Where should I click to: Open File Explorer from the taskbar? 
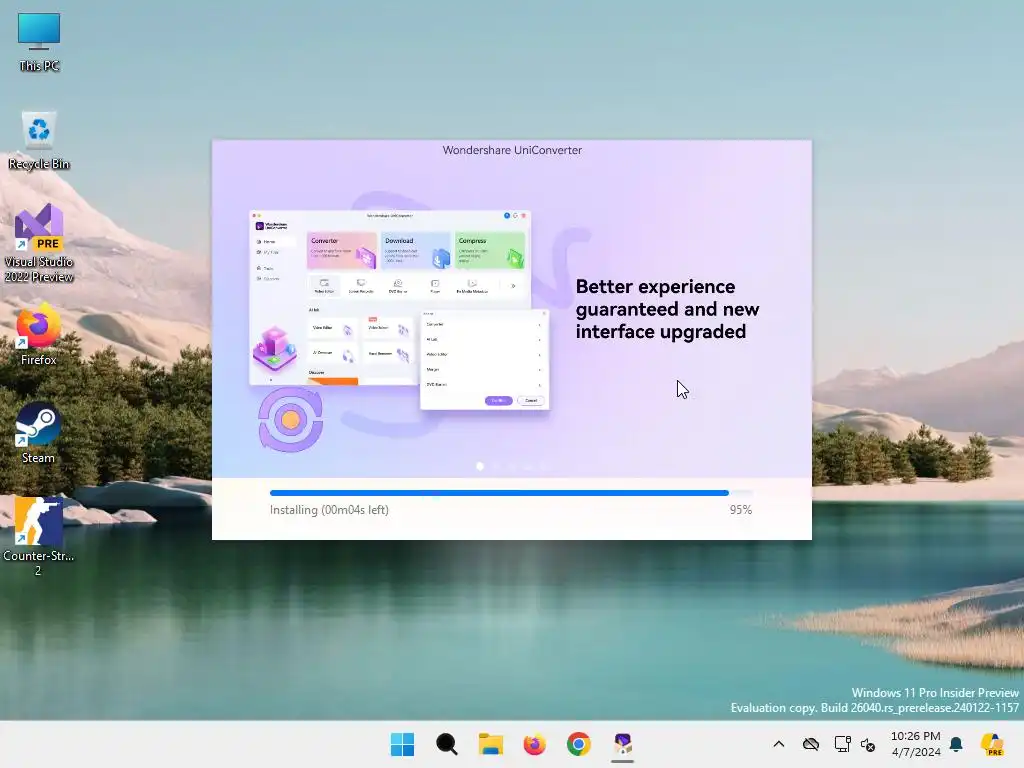pyautogui.click(x=490, y=744)
